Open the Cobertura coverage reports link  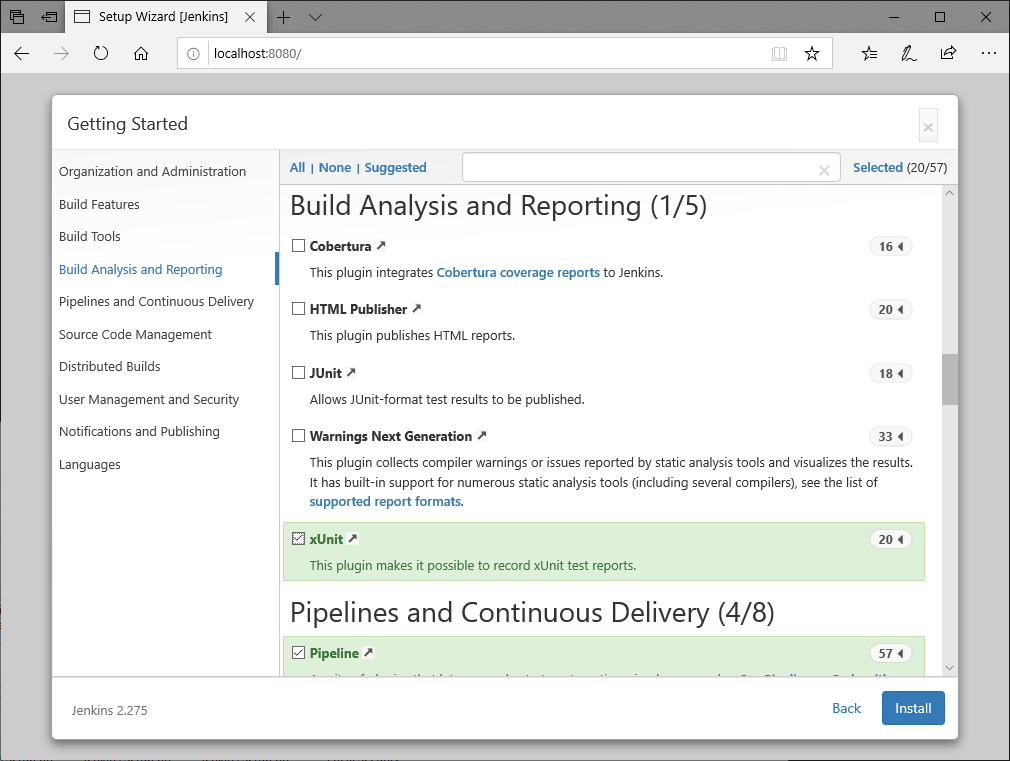pos(518,271)
